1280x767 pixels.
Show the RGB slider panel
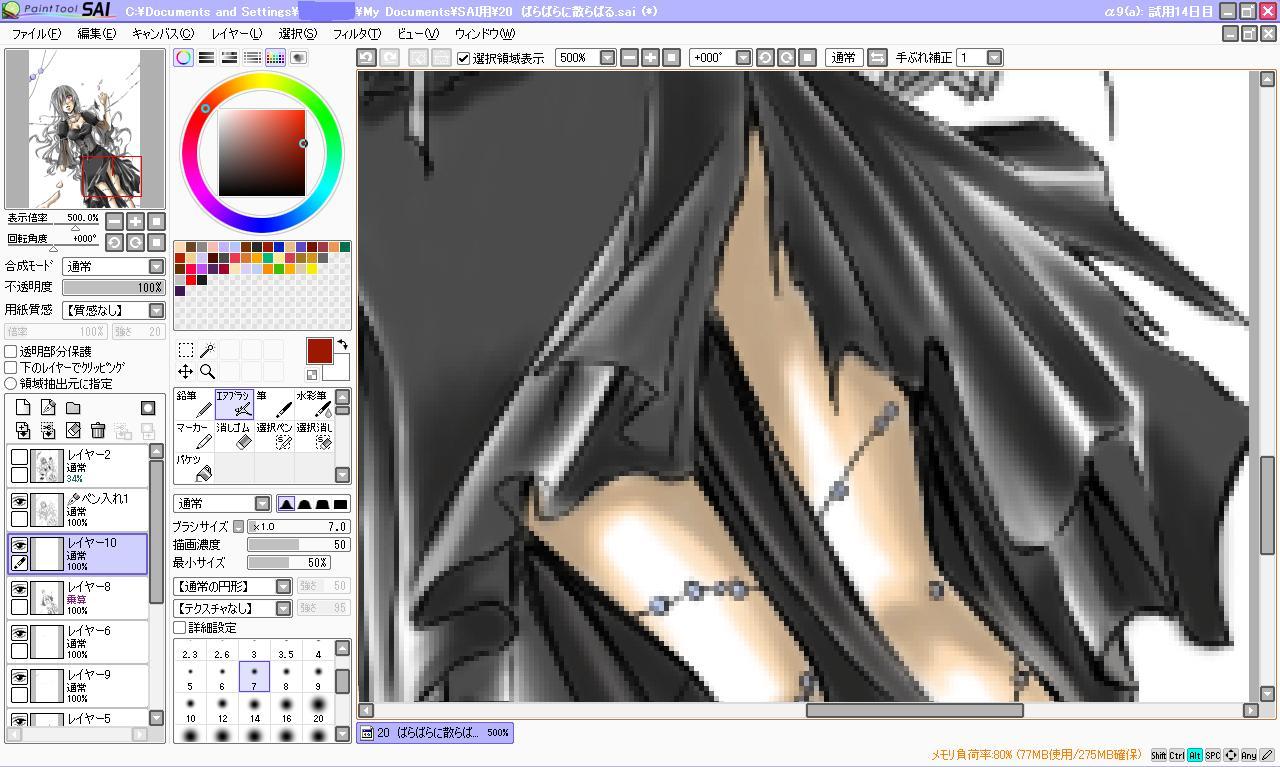click(206, 58)
